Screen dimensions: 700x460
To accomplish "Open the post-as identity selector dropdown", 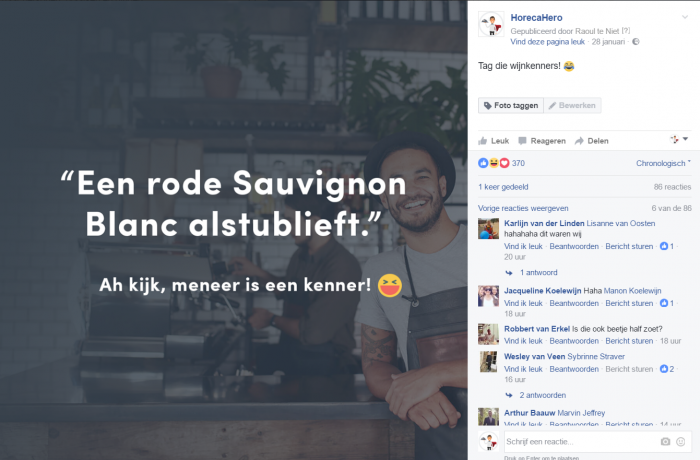I will [x=679, y=140].
